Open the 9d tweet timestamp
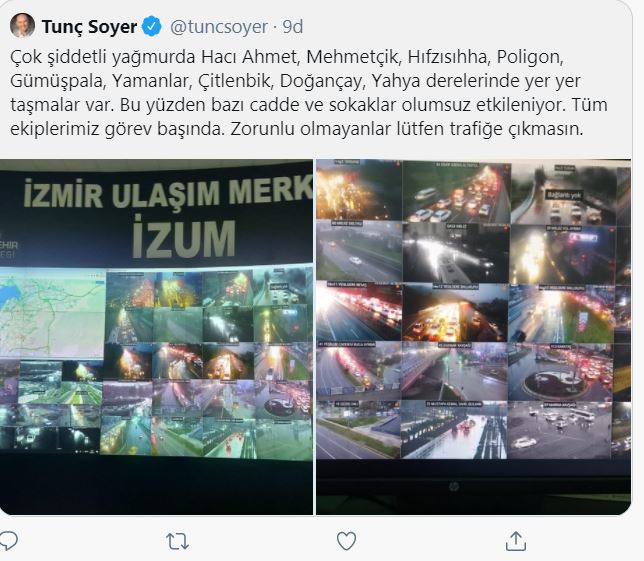The width and height of the screenshot is (644, 561). click(x=292, y=27)
